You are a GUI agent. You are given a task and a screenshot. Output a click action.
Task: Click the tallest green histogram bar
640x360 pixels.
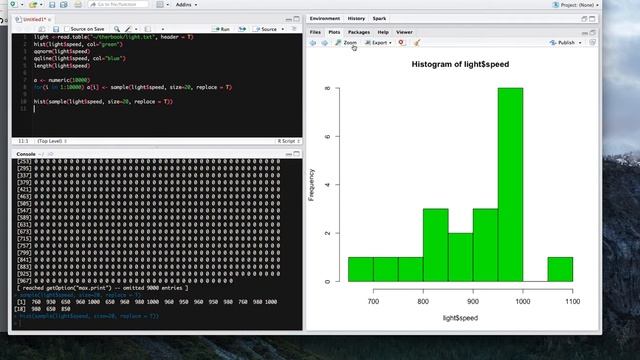(x=510, y=184)
